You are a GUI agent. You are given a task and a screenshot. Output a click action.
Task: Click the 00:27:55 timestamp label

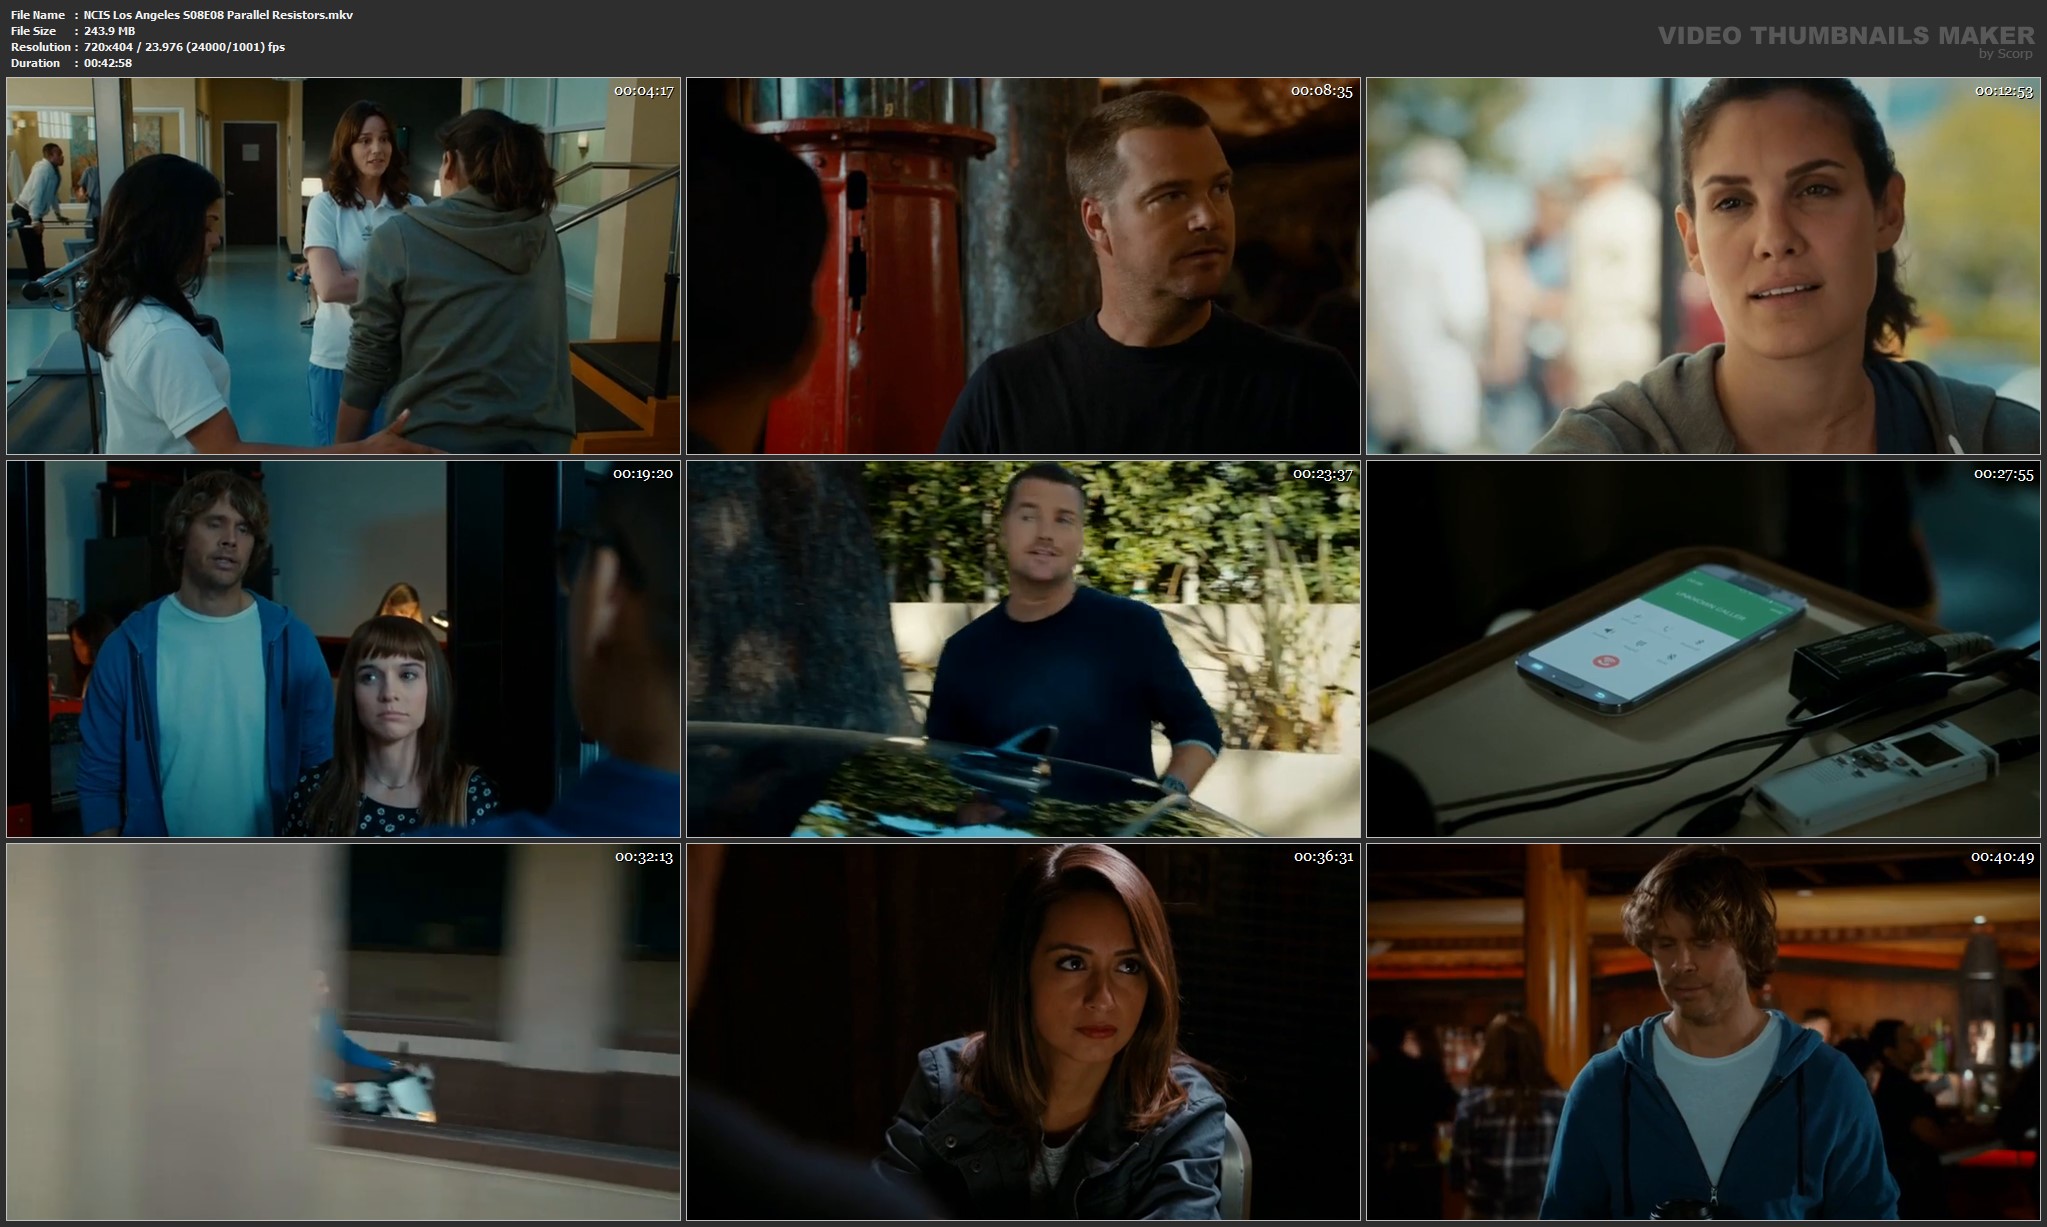pyautogui.click(x=2003, y=474)
